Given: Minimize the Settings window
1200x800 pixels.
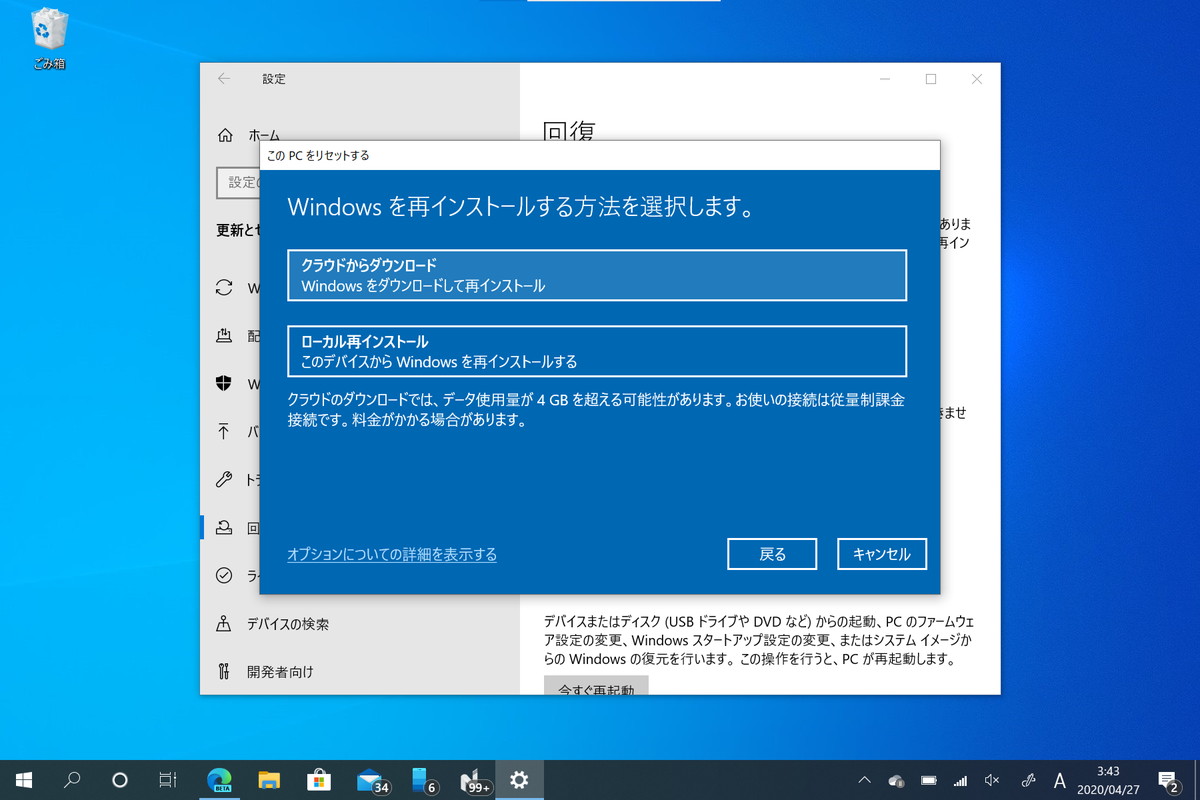Looking at the screenshot, I should [x=885, y=79].
